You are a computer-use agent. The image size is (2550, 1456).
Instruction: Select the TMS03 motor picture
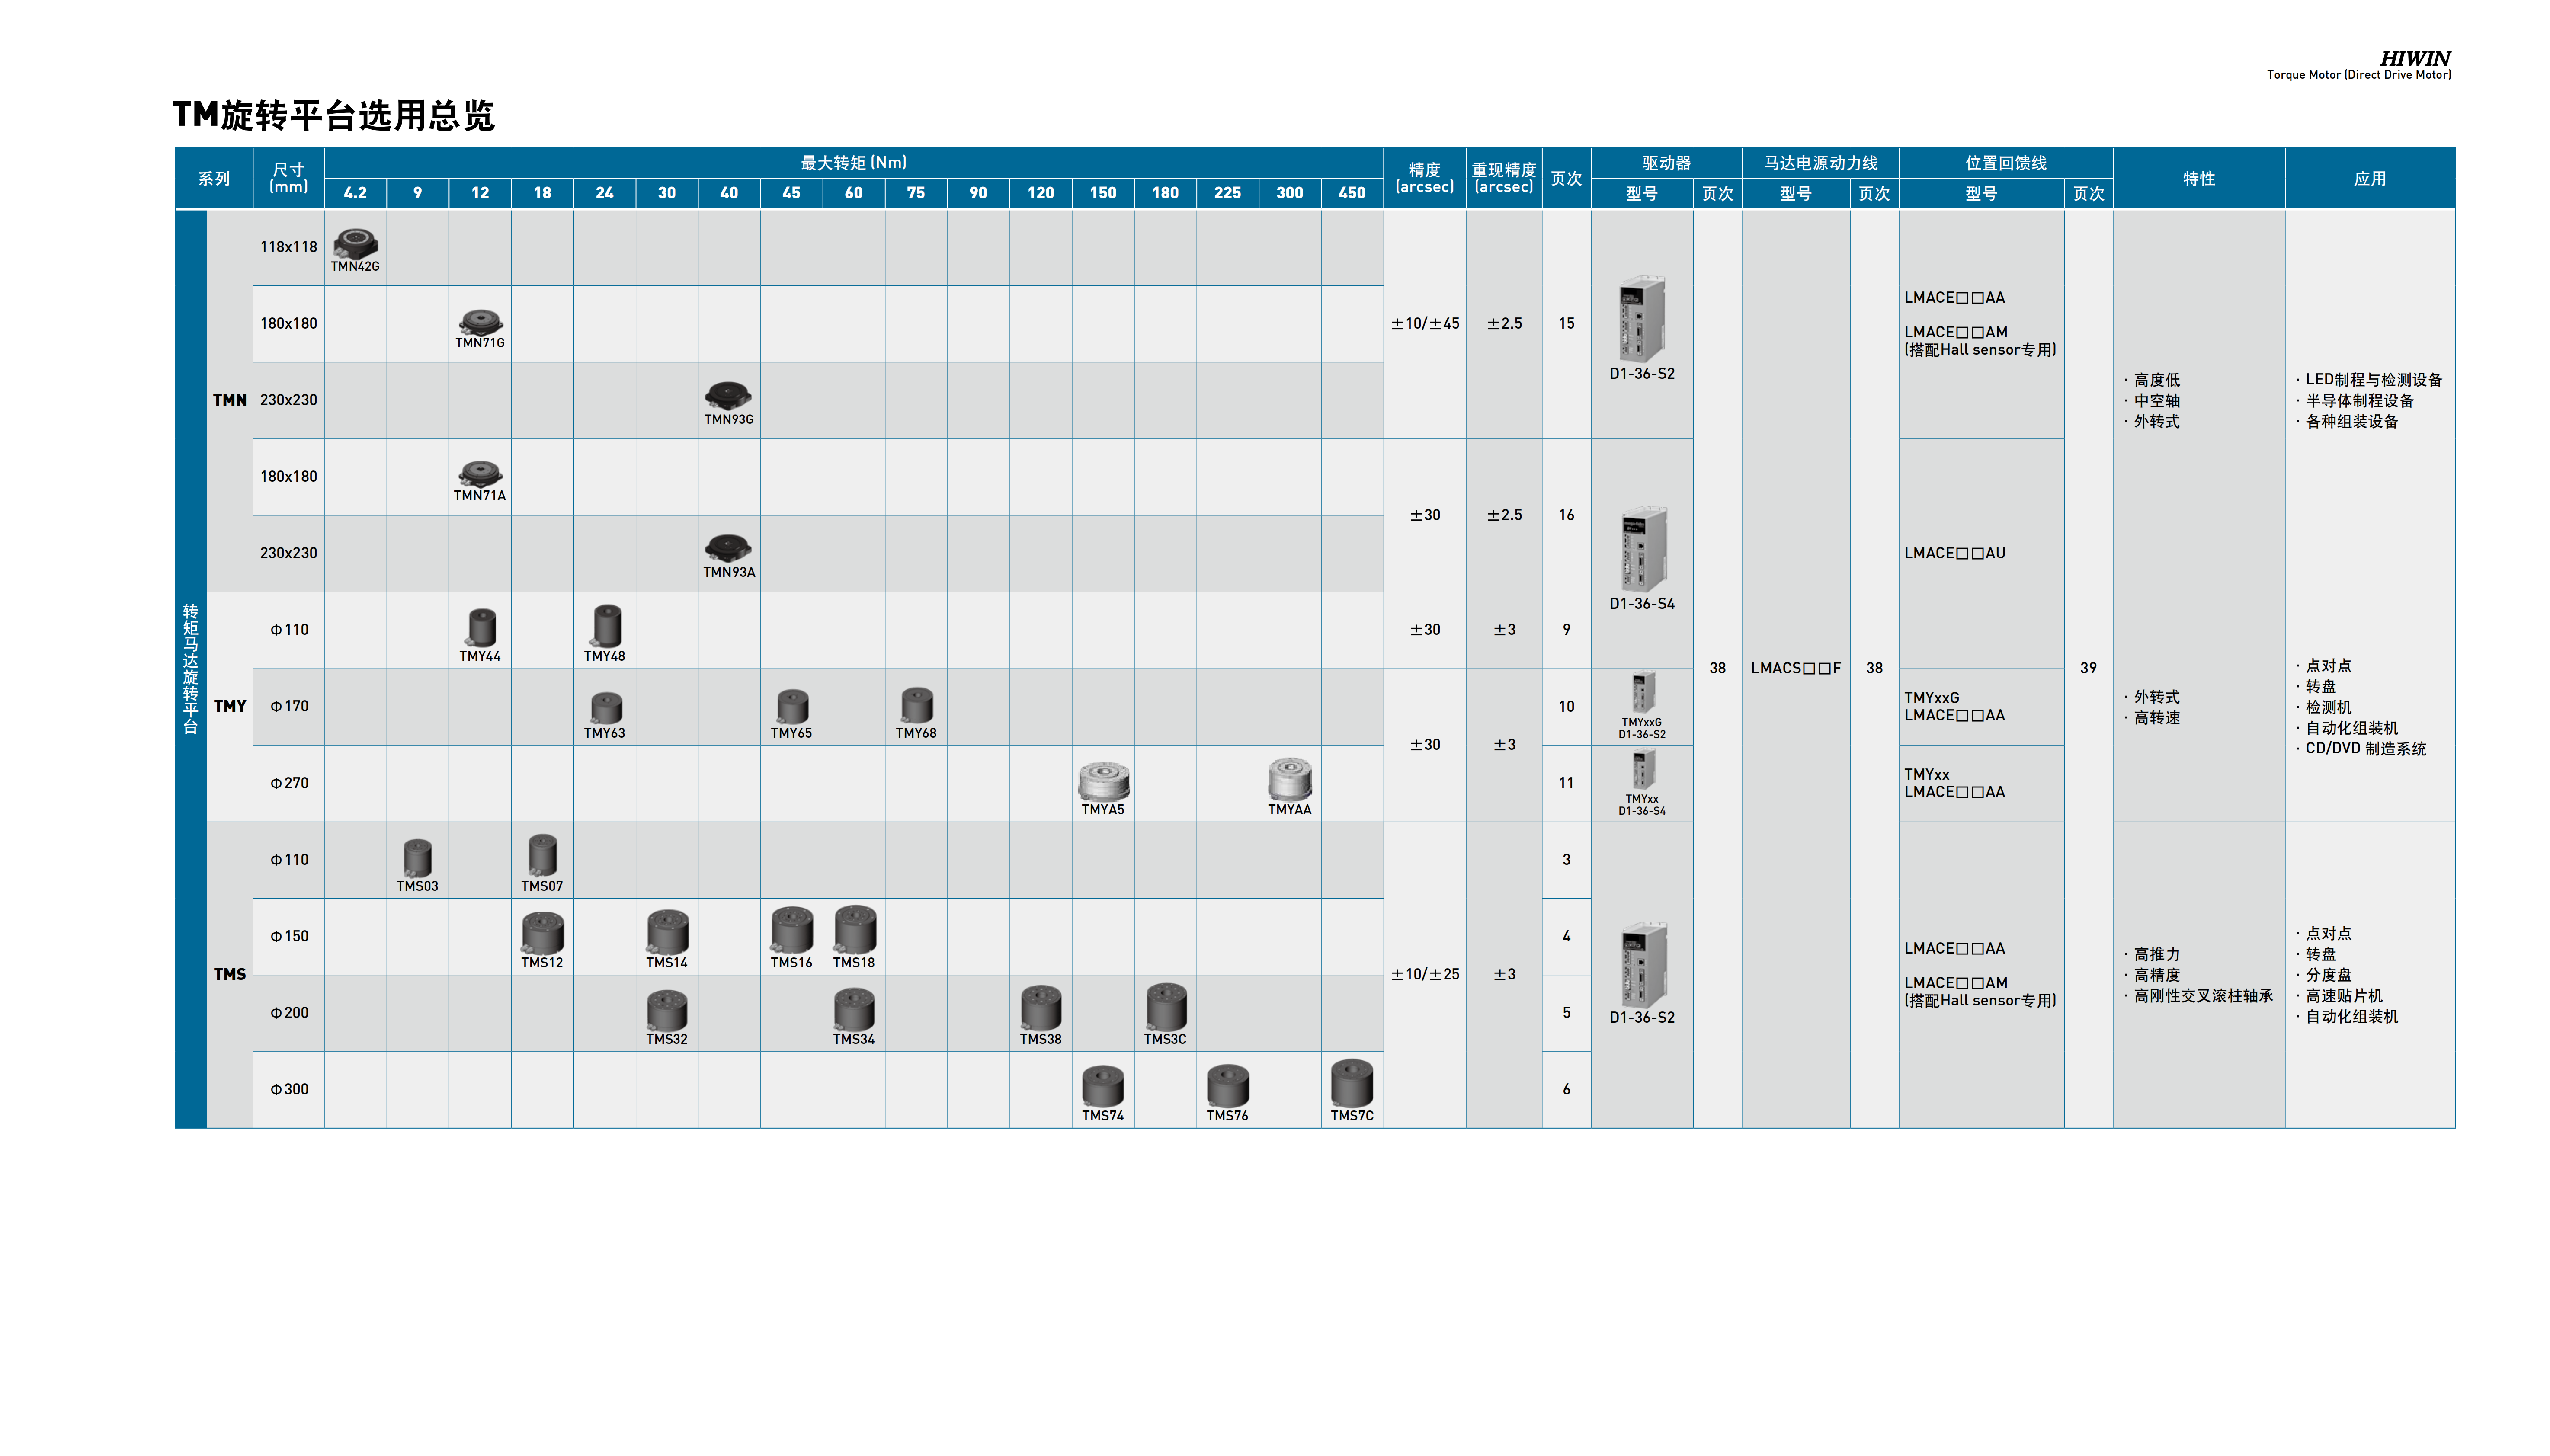point(417,857)
